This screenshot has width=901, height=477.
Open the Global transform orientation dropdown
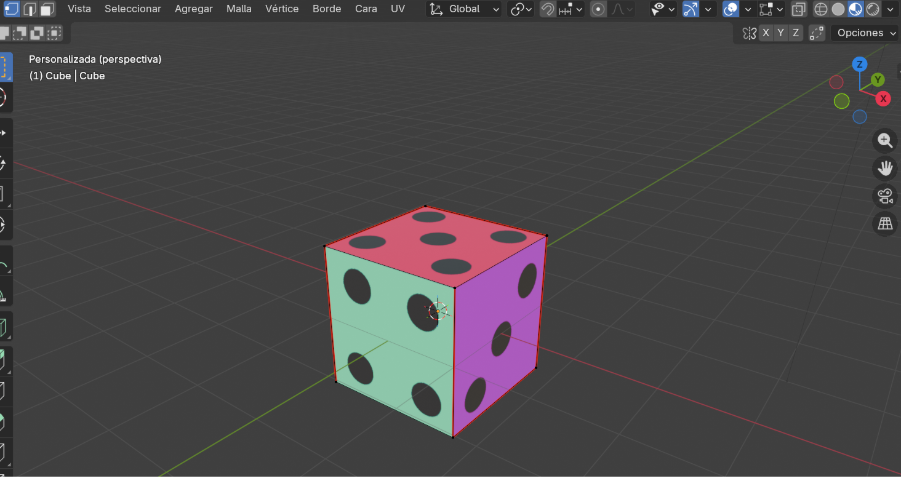click(464, 9)
